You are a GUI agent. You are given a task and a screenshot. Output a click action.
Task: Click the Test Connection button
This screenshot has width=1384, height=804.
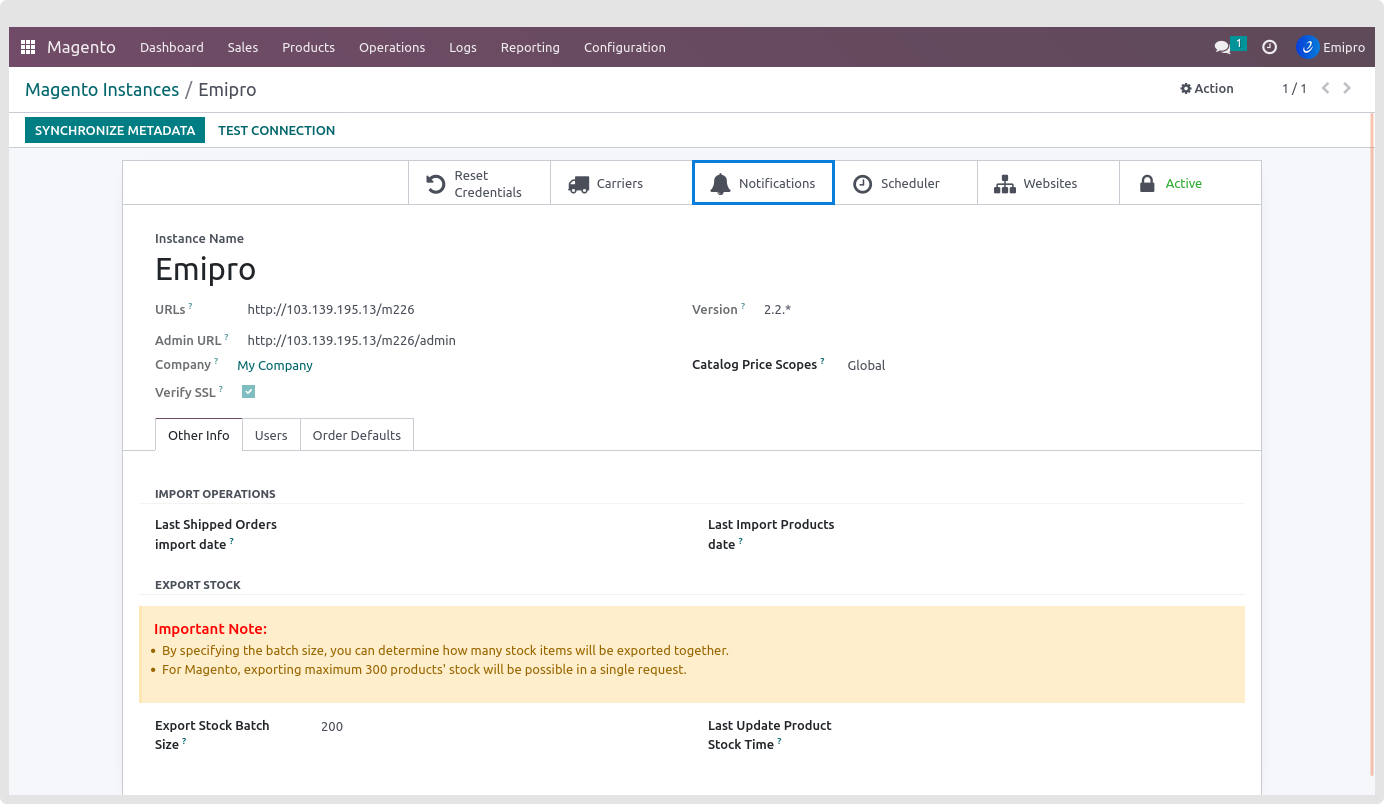coord(276,130)
